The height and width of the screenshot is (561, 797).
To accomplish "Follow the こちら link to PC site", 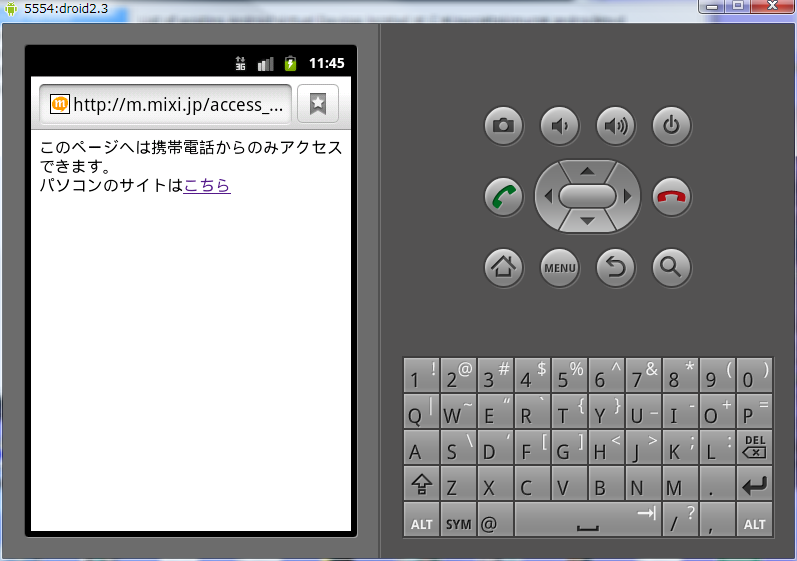I will pos(207,185).
